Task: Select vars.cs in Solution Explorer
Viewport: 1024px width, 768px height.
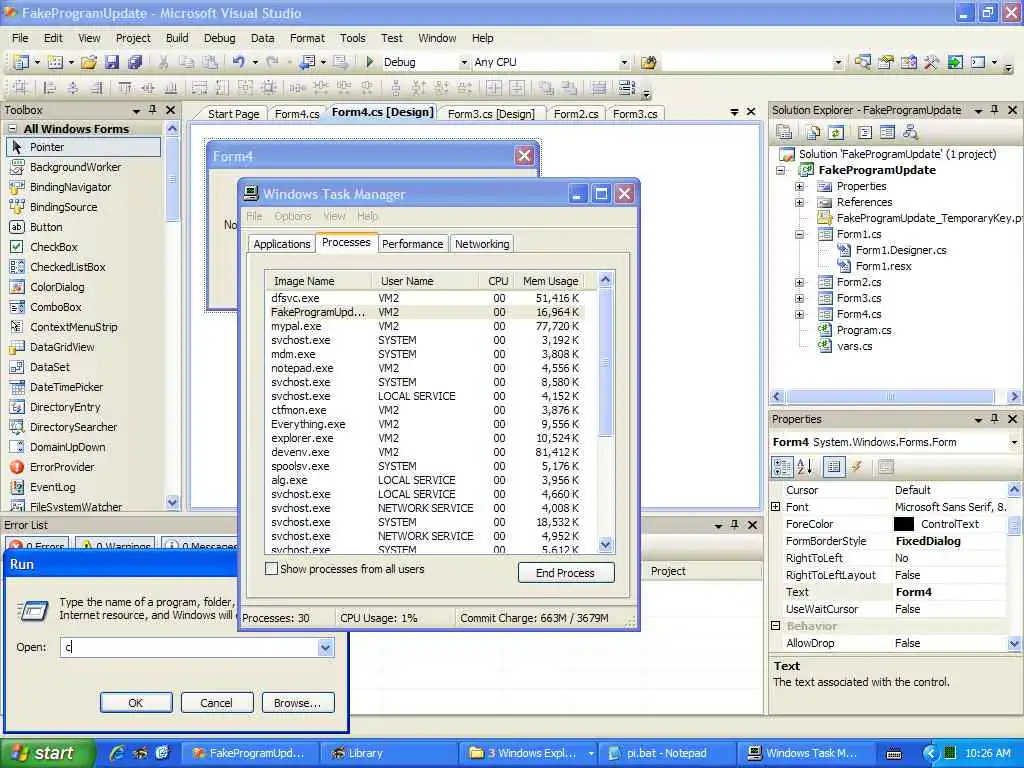Action: (x=854, y=347)
